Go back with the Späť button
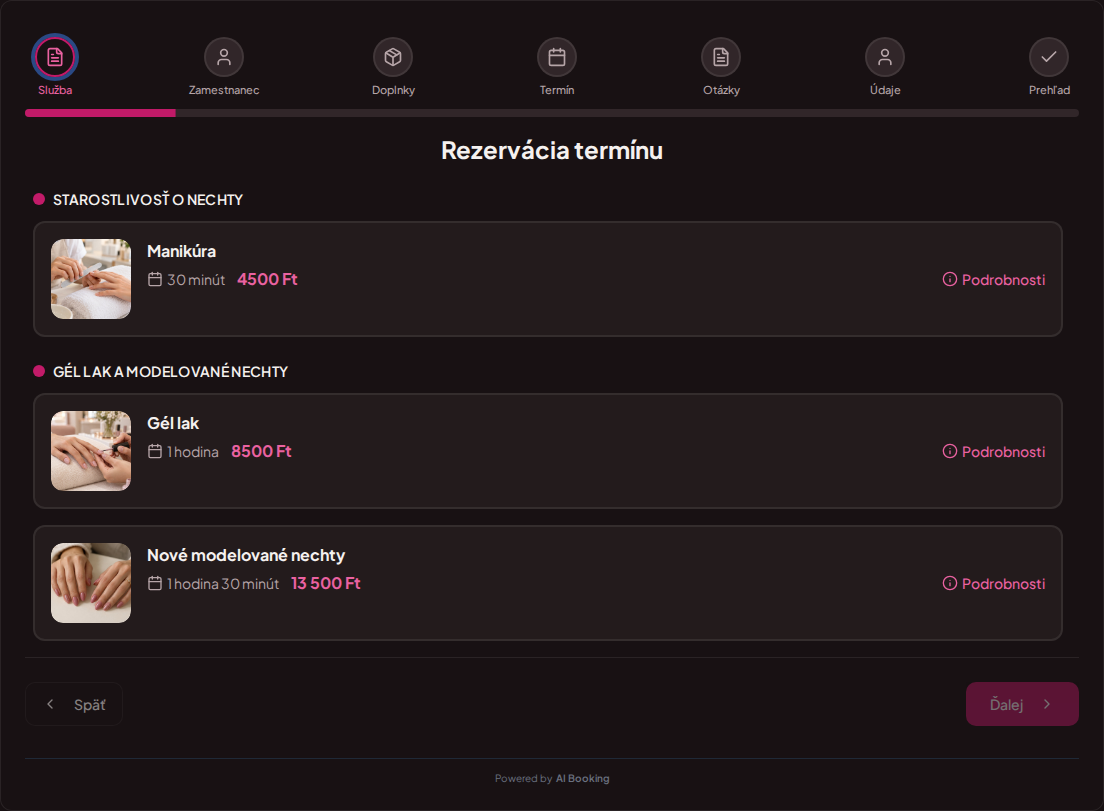Screen dimensions: 1104x811 74,704
